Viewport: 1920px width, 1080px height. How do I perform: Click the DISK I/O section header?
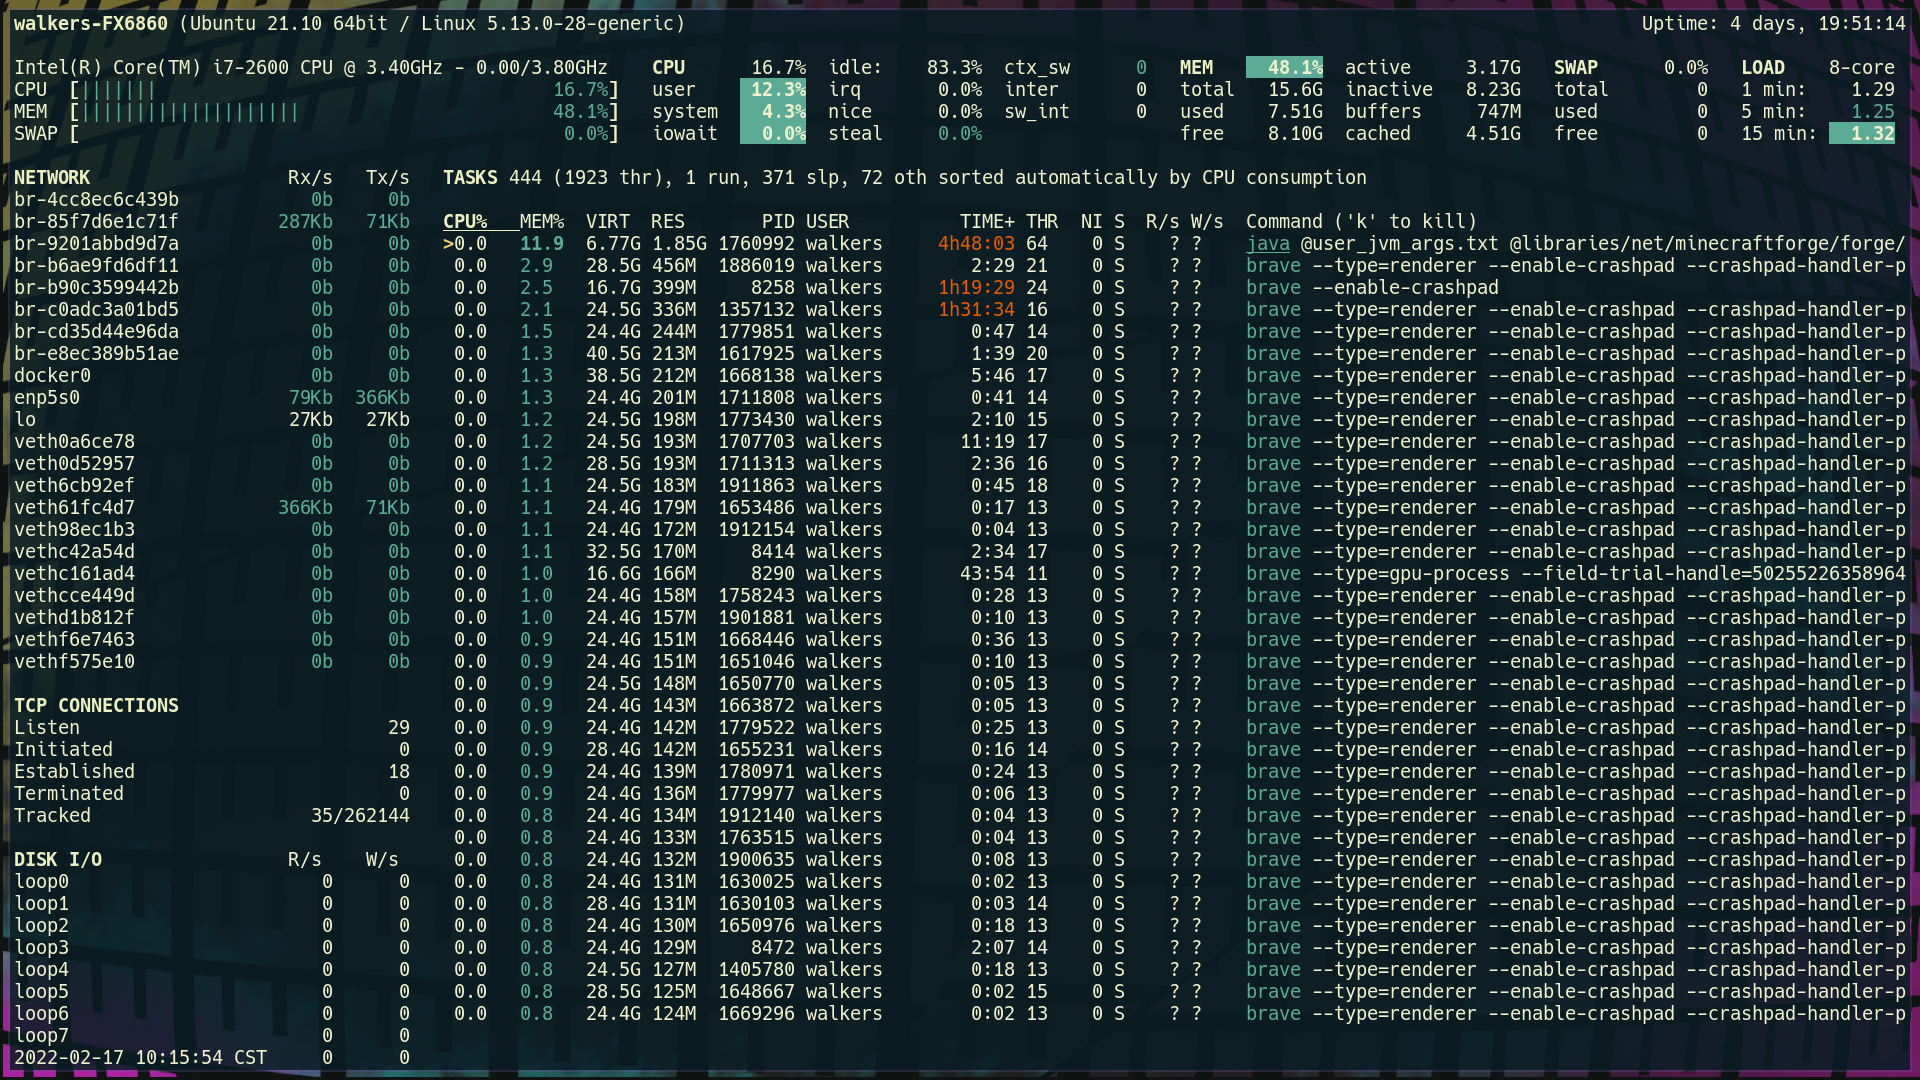[58, 860]
